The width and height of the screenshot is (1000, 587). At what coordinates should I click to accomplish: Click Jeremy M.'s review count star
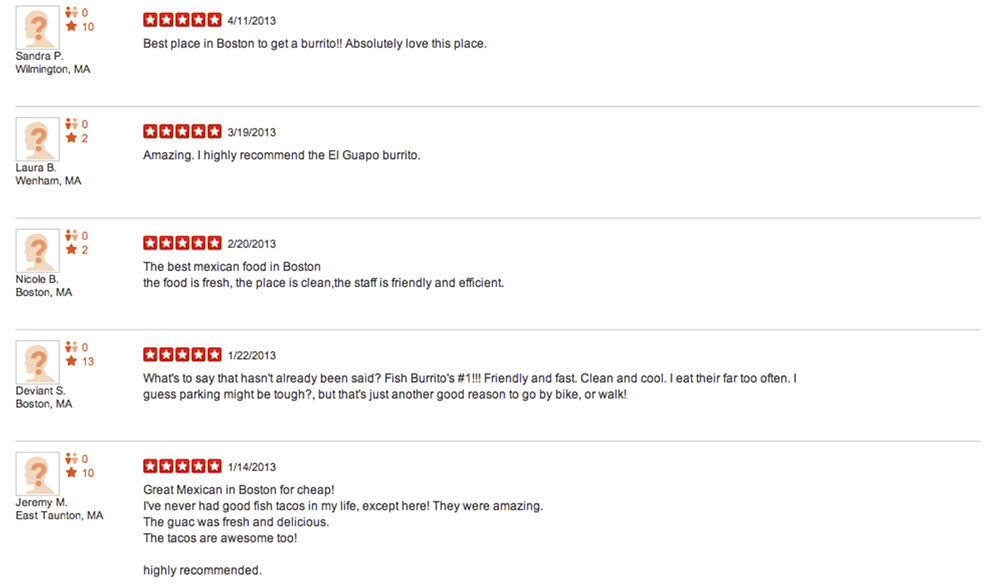tap(71, 473)
